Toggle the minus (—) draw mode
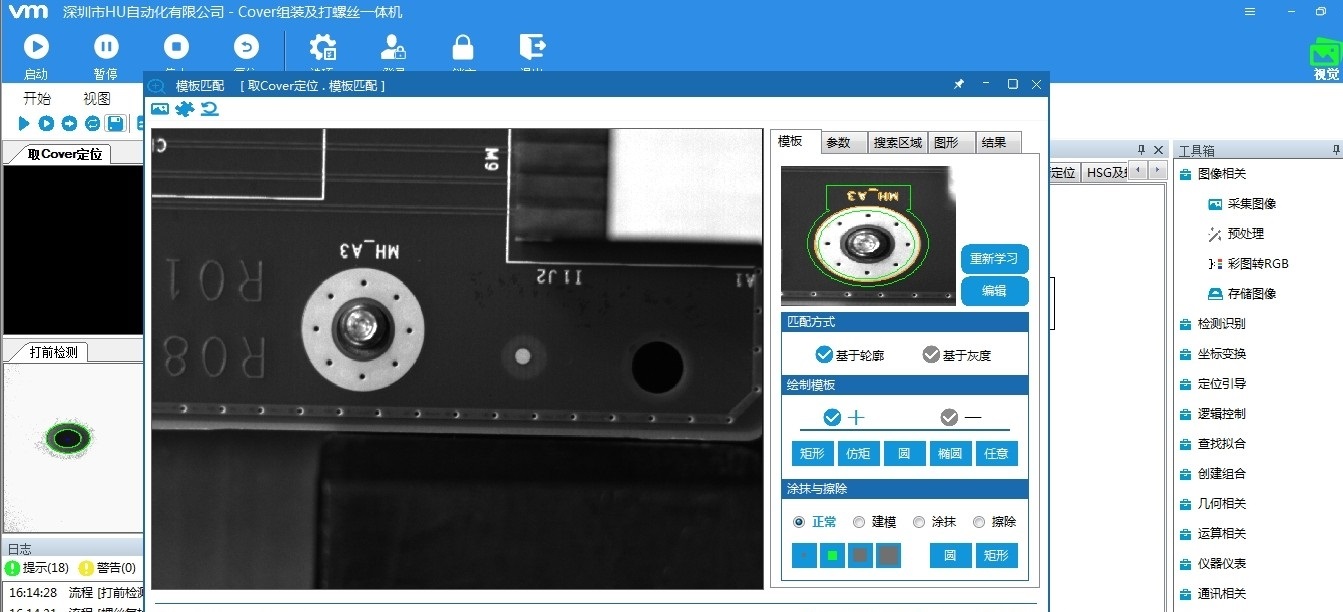The image size is (1343, 612). (949, 417)
